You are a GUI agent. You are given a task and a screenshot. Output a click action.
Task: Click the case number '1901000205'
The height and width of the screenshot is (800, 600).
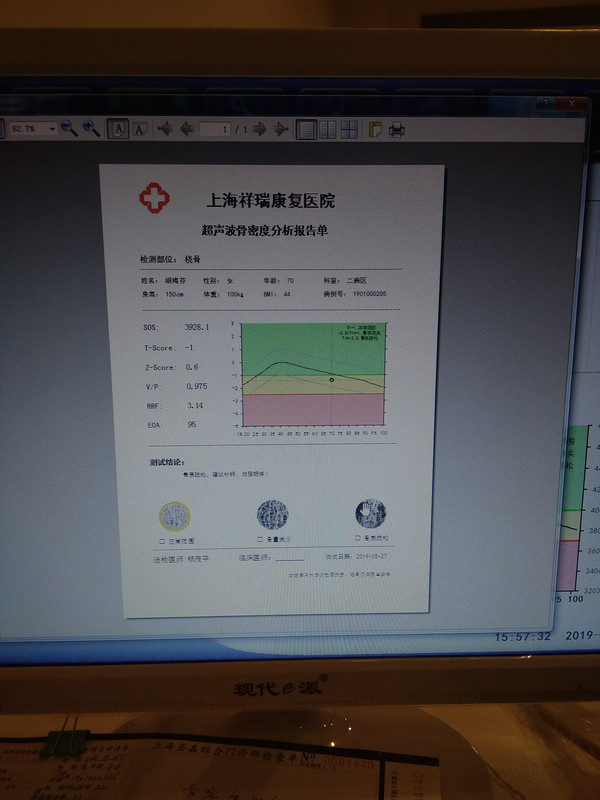click(369, 294)
